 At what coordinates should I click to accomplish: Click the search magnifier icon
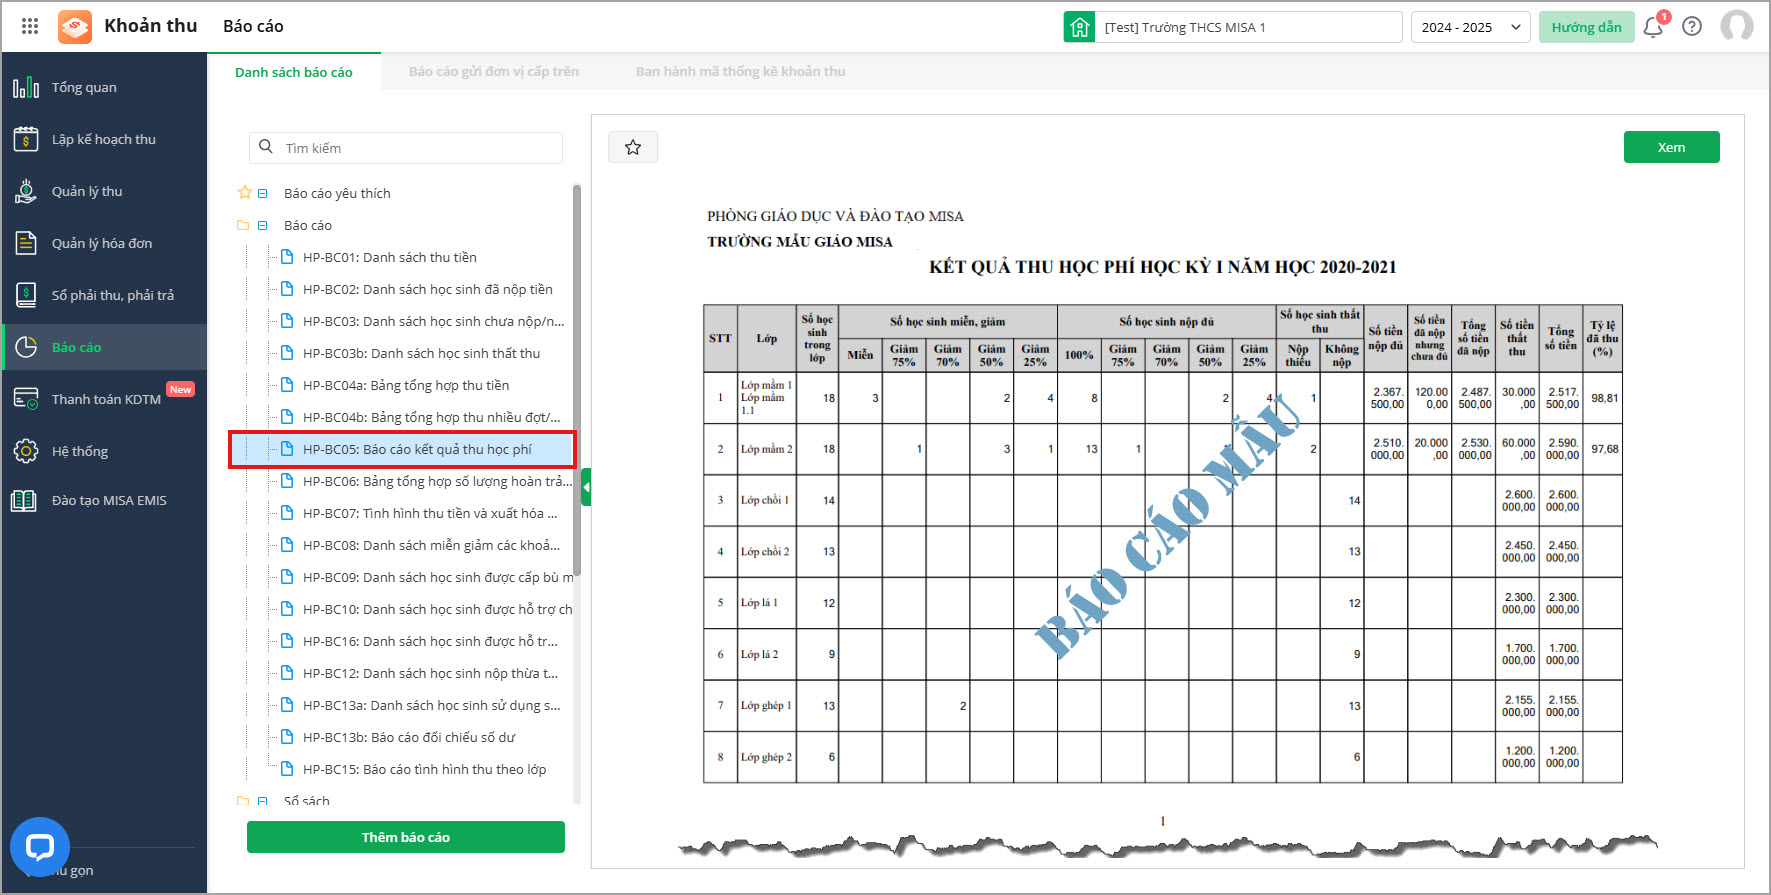point(266,147)
